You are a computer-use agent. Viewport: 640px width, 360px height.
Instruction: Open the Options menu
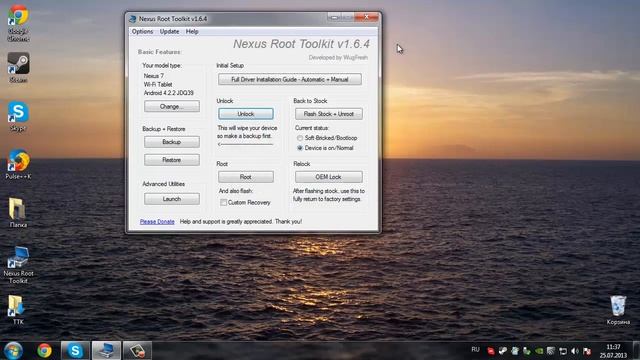pyautogui.click(x=142, y=31)
